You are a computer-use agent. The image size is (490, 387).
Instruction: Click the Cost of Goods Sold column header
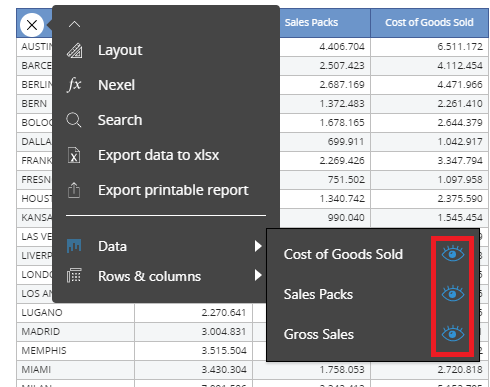(x=429, y=22)
